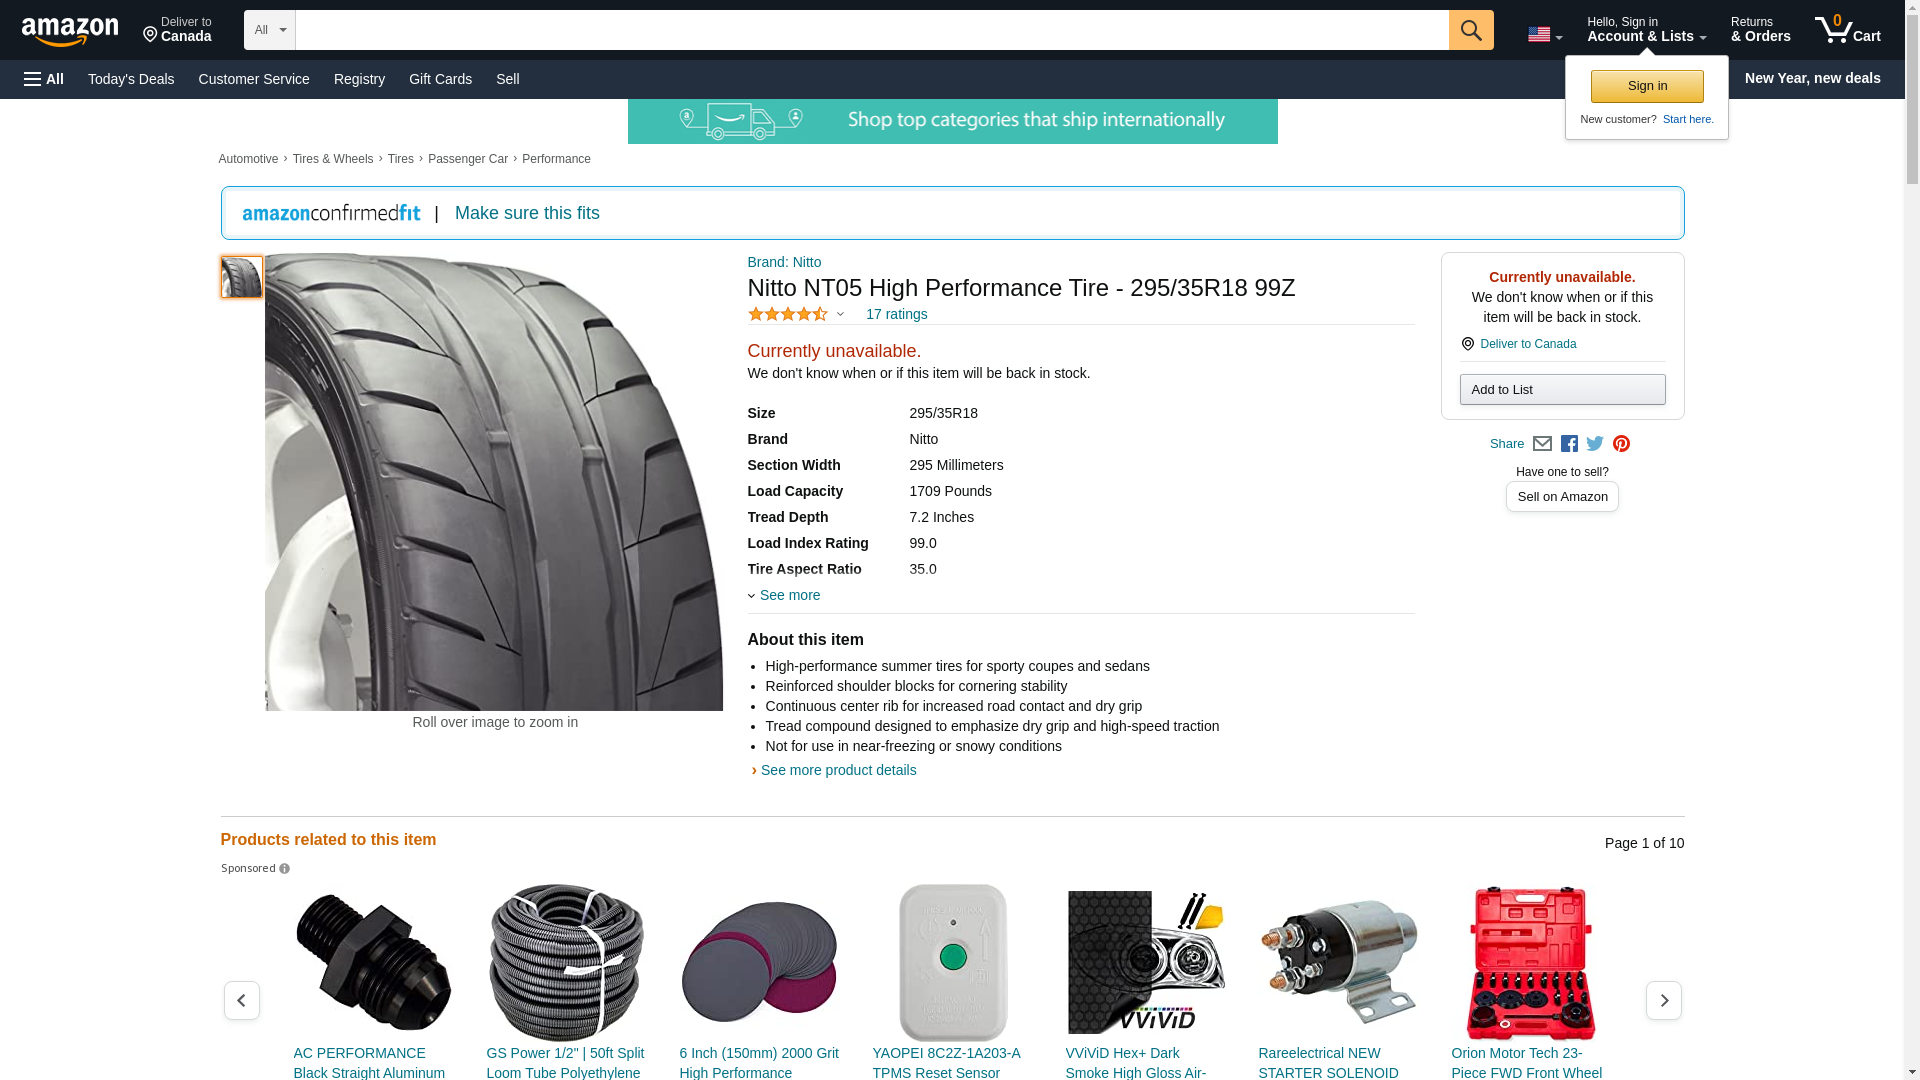Open the All departments search dropdown

269,30
